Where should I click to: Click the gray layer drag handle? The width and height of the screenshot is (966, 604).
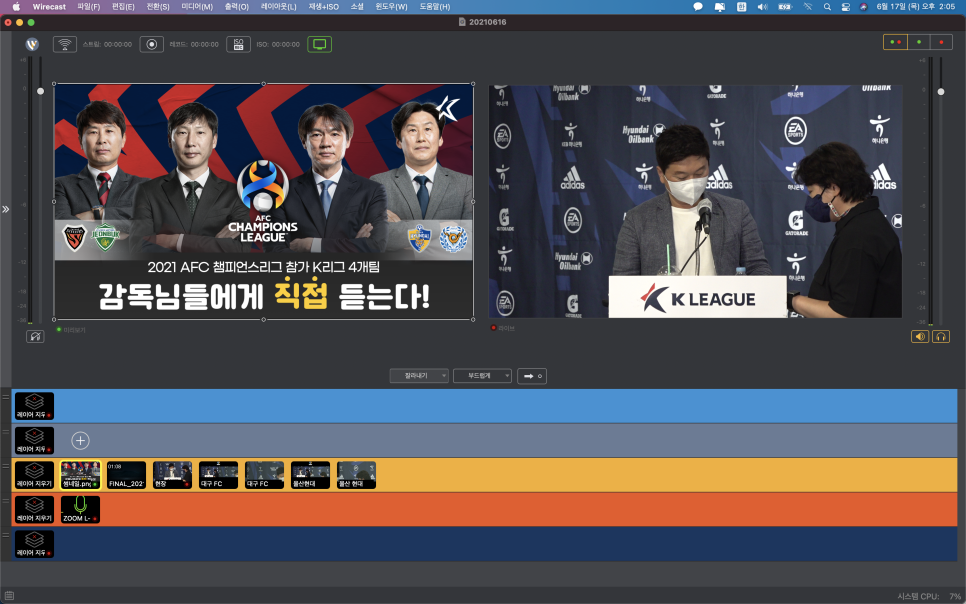(x=6, y=432)
